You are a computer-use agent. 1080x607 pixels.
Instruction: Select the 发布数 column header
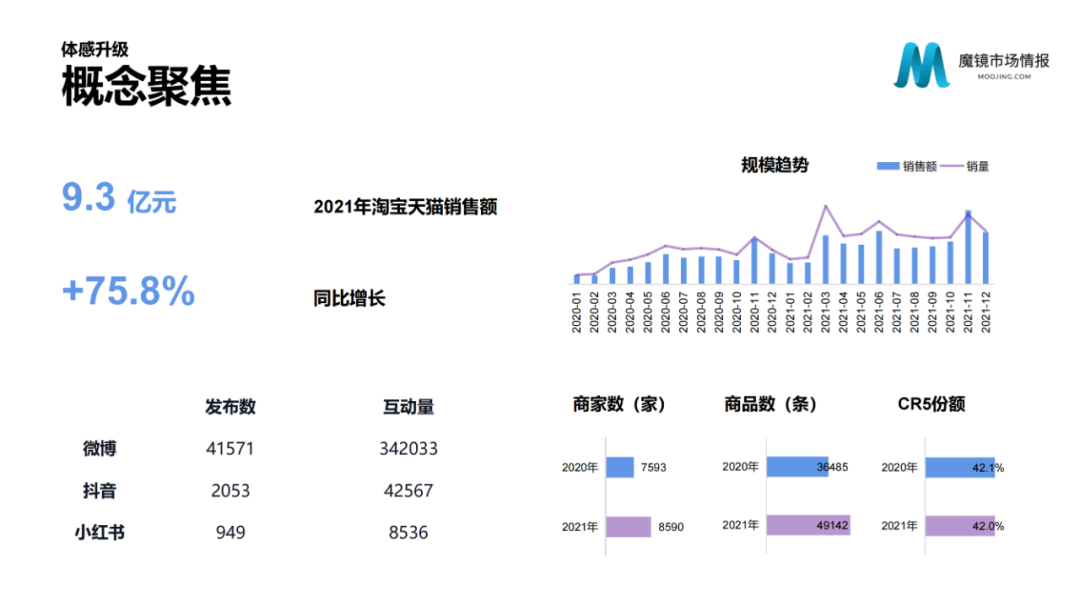[230, 407]
